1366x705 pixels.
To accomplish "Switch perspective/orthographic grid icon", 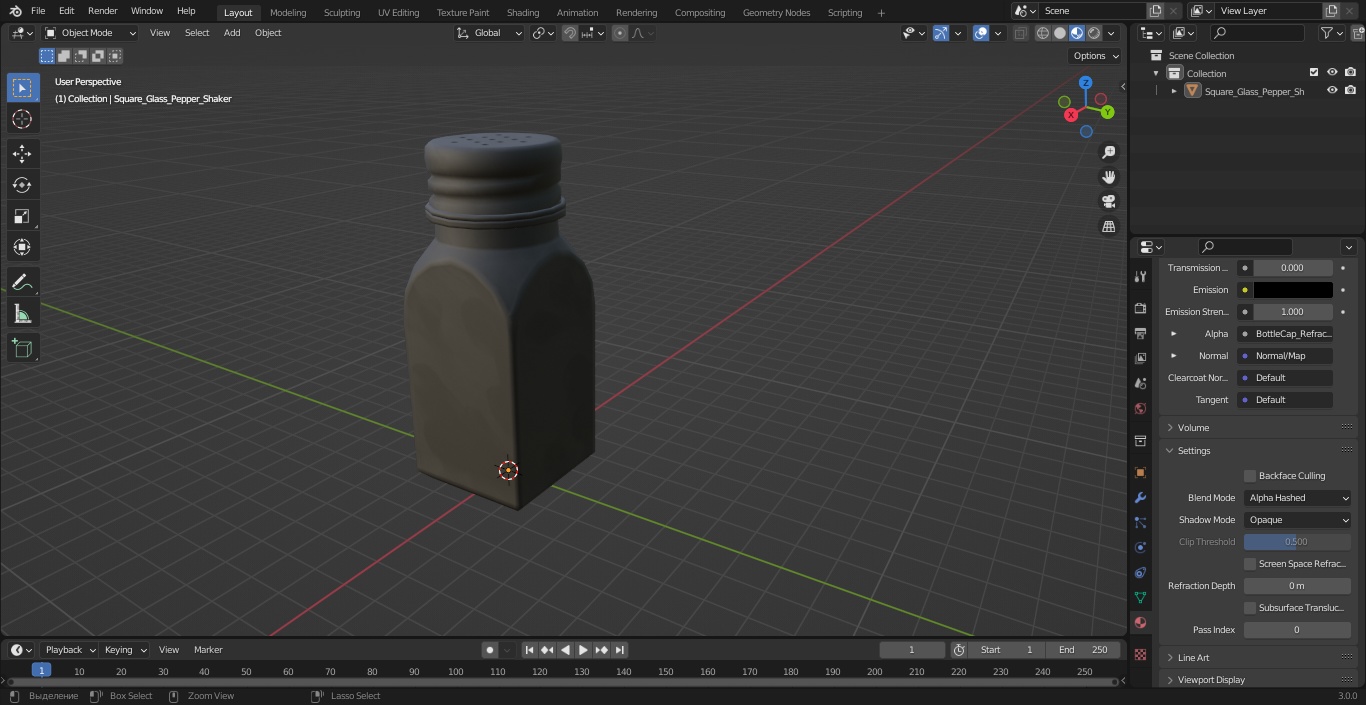I will pos(1108,227).
